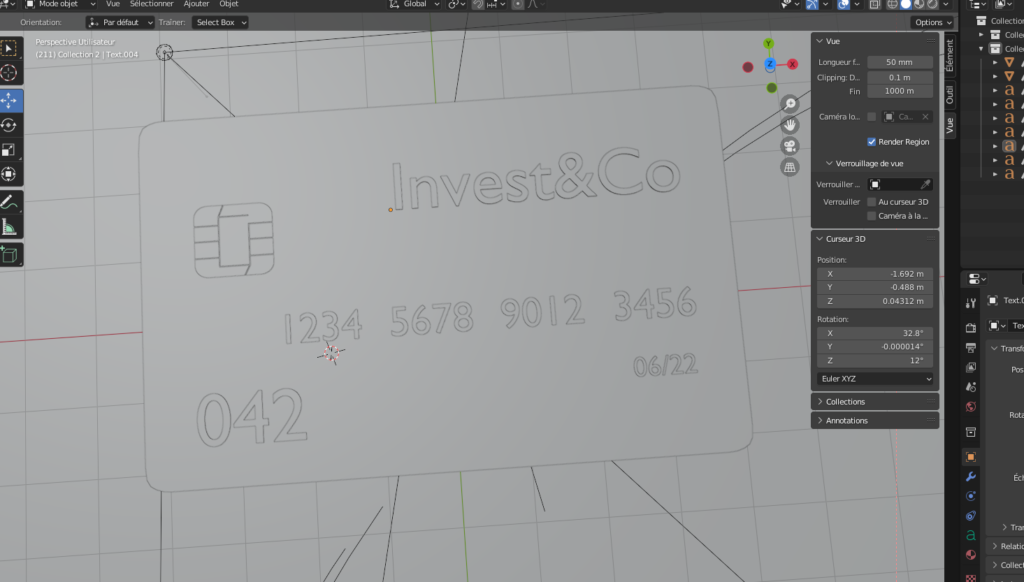Switch to material preview shading

click(x=920, y=4)
